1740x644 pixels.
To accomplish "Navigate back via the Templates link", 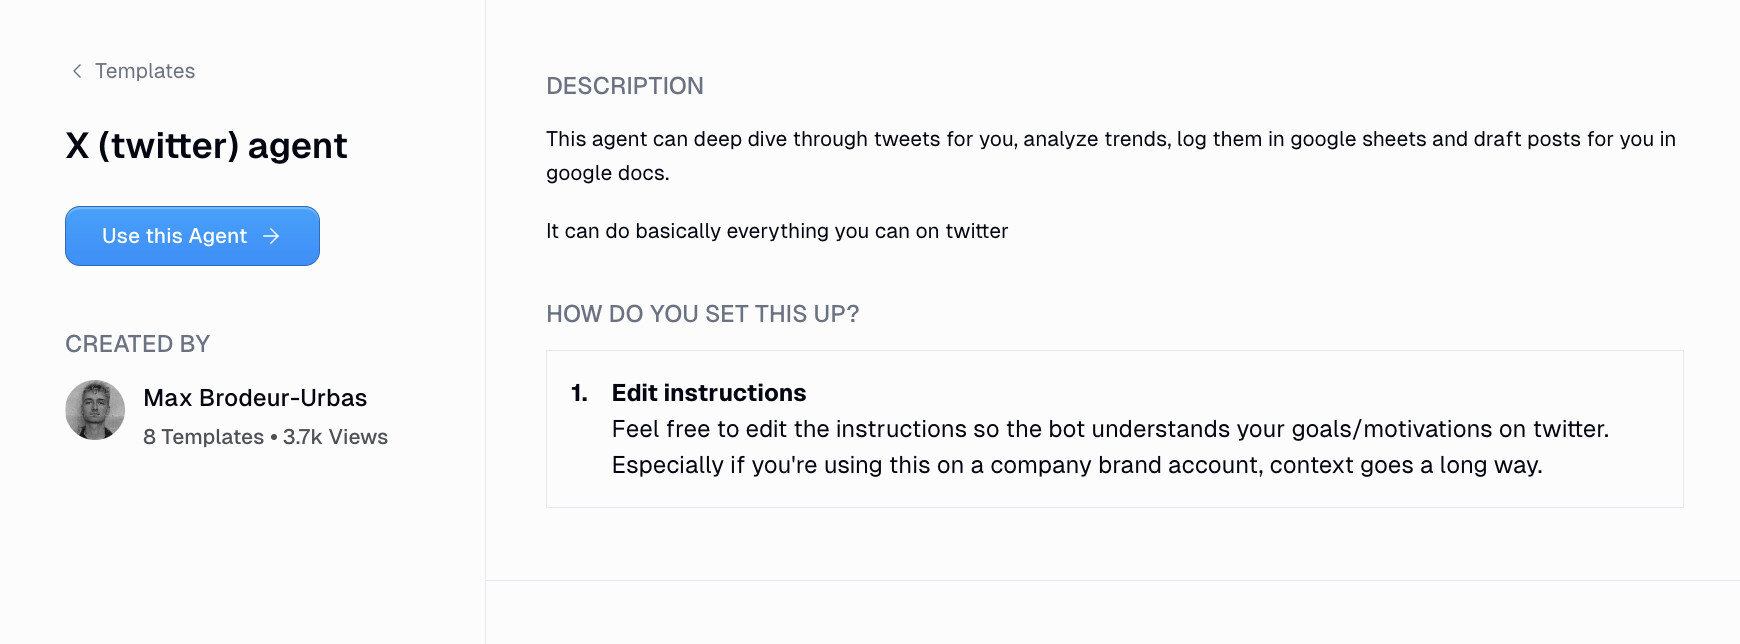I will pos(144,71).
